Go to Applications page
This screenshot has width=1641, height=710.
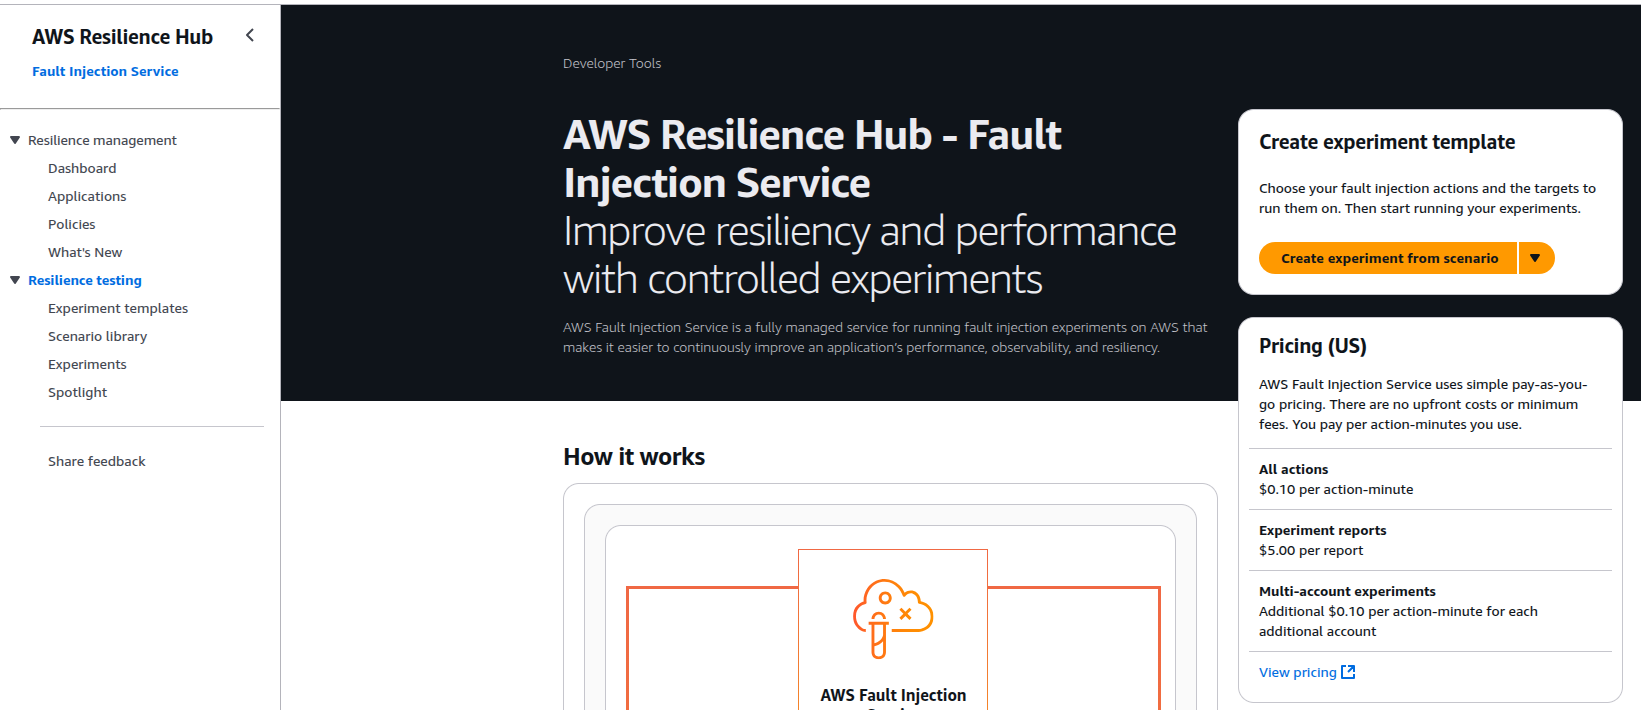point(87,196)
